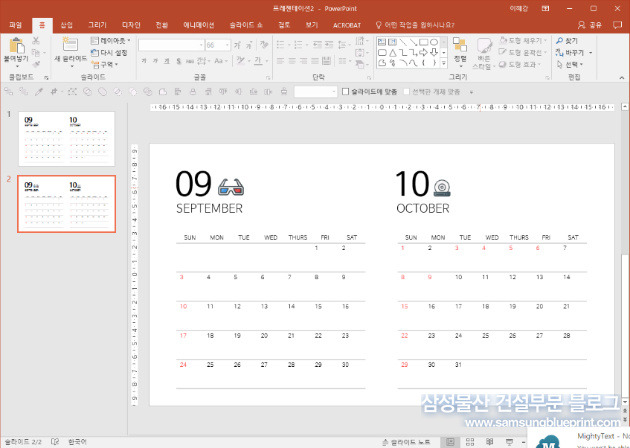Open the font size 66 combo box
This screenshot has height=448, width=630.
218,45
